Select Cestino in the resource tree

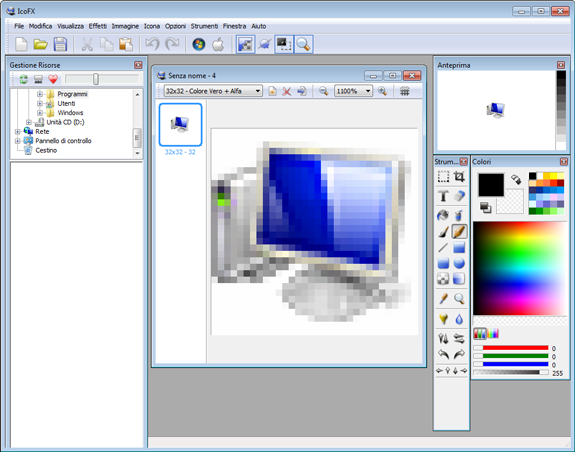click(46, 150)
